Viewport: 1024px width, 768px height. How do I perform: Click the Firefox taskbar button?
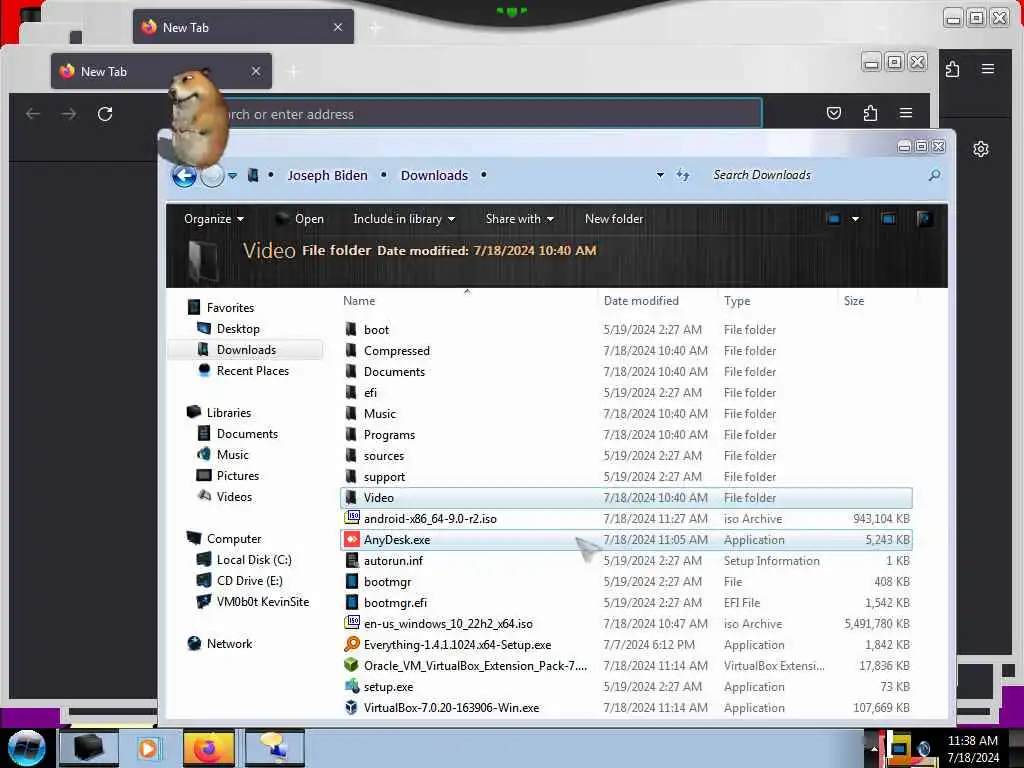tap(208, 748)
